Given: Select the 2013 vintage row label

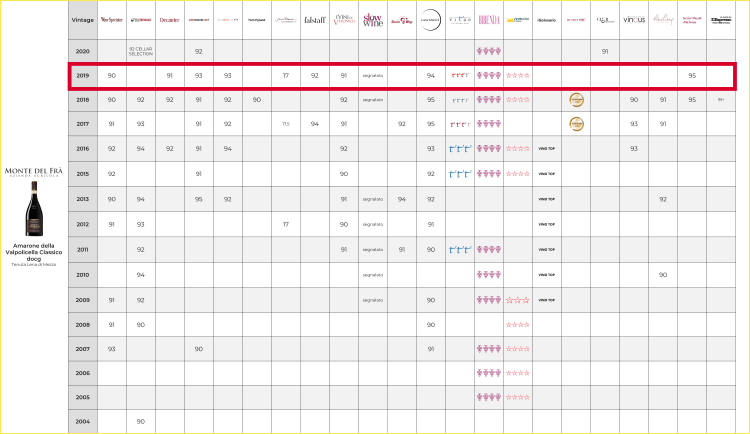Looking at the screenshot, I should 83,199.
